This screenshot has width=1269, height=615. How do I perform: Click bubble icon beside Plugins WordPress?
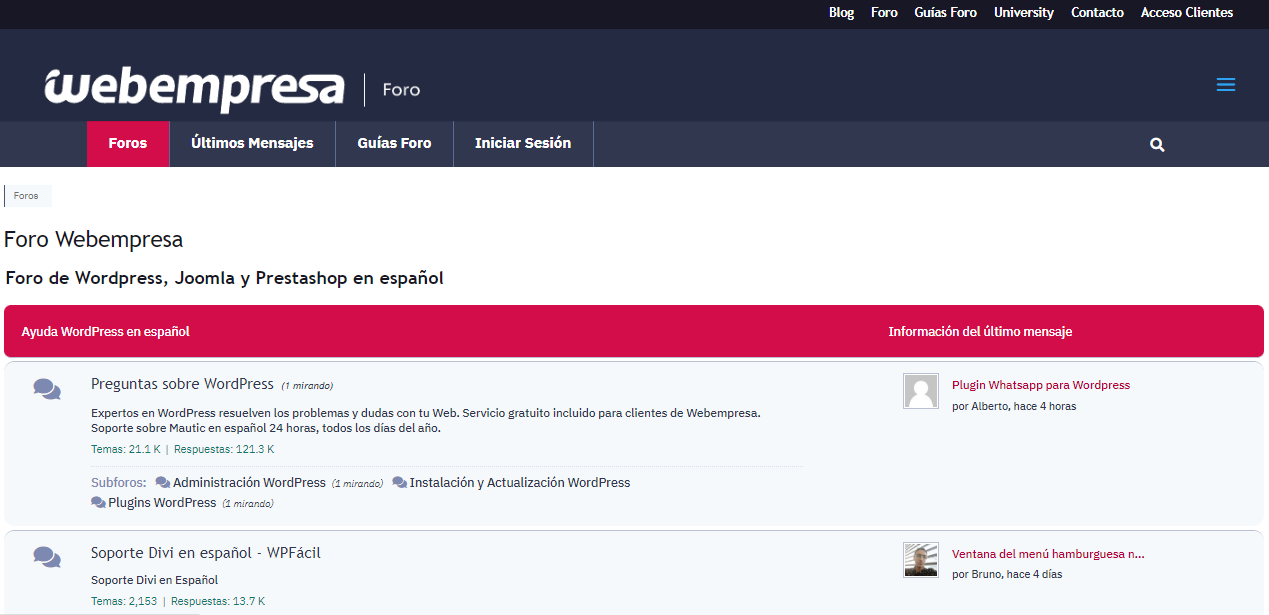[98, 503]
